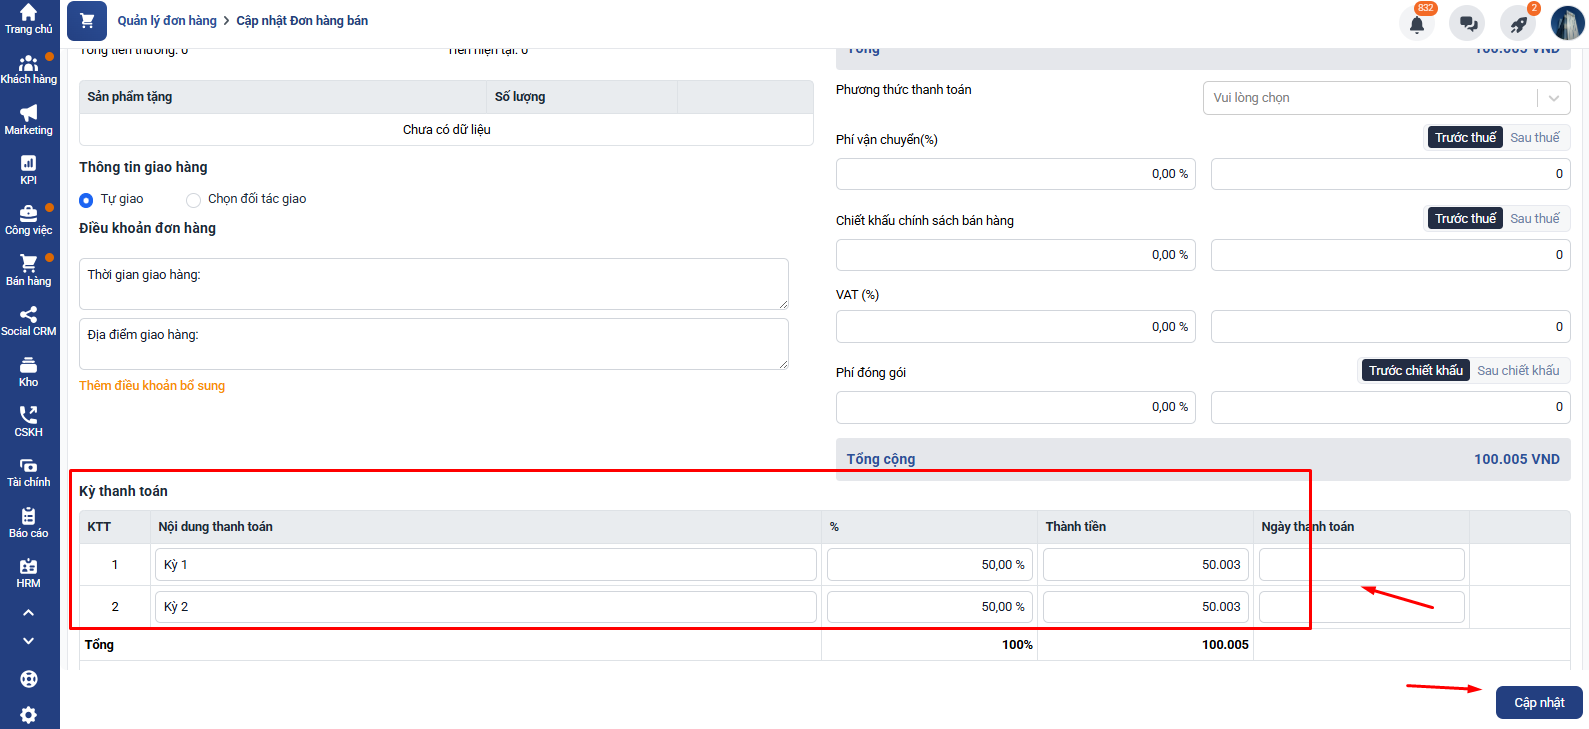Navigate to Quản lý đơn hàng breadcrumb
The width and height of the screenshot is (1589, 729).
(167, 21)
